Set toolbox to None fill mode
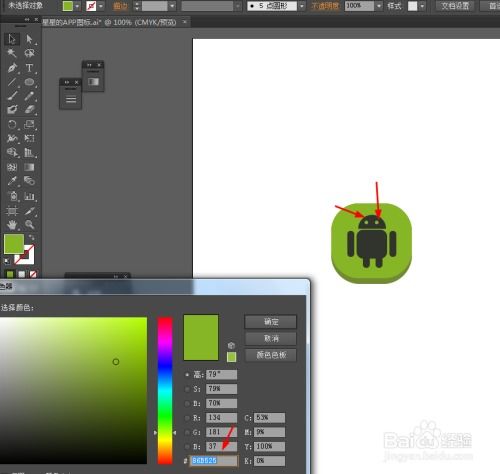 point(33,274)
